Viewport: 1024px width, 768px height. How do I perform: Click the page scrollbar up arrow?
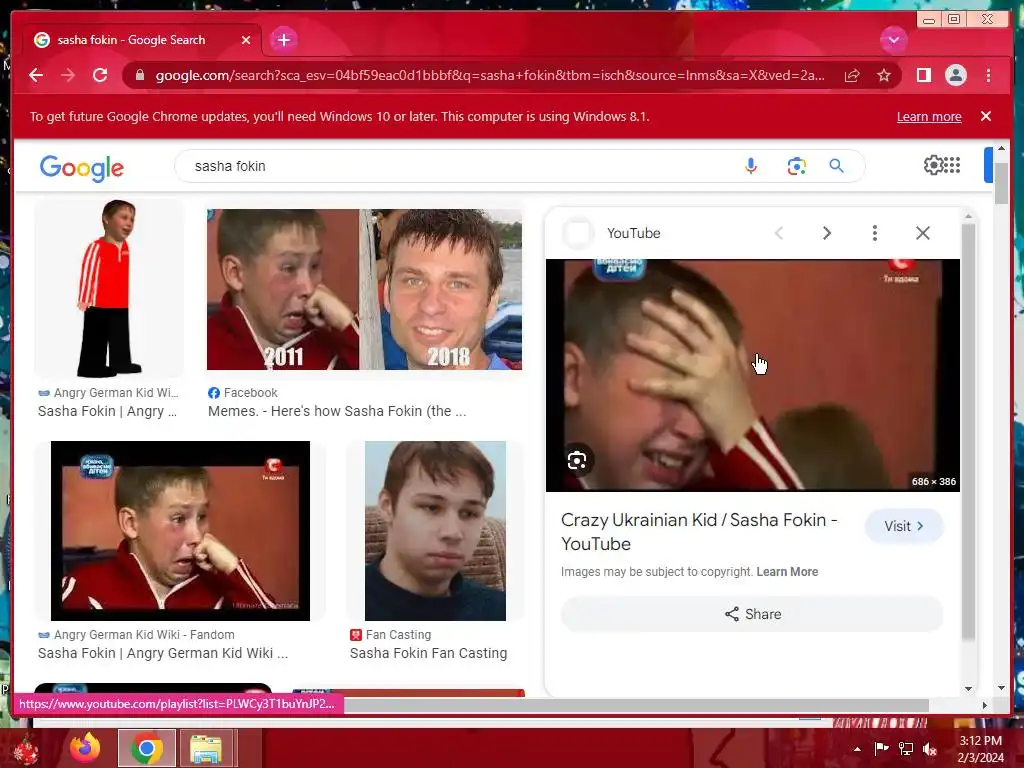(1001, 149)
